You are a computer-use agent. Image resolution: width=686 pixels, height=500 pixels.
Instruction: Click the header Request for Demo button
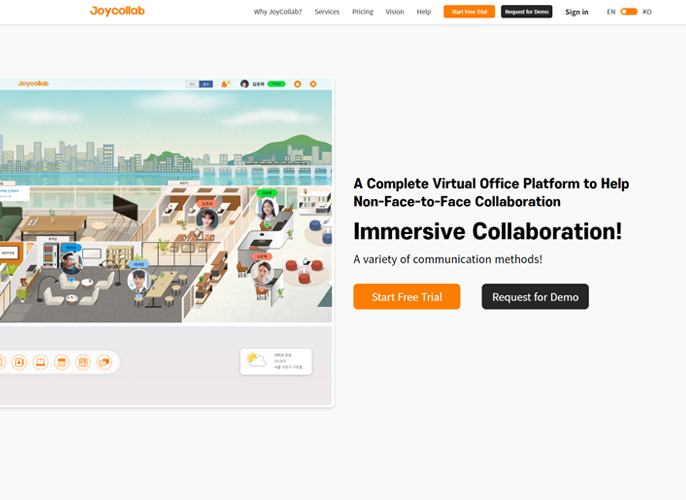coord(526,12)
